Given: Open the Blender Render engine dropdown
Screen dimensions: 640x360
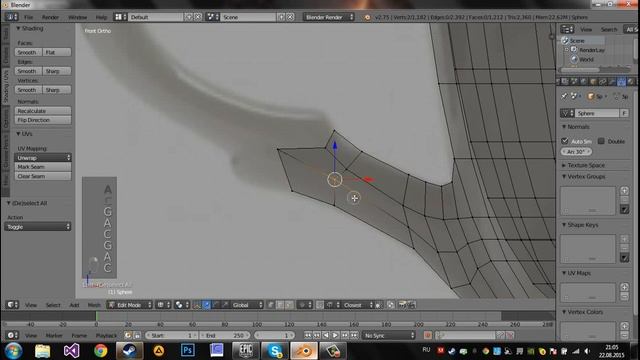Looking at the screenshot, I should [329, 17].
